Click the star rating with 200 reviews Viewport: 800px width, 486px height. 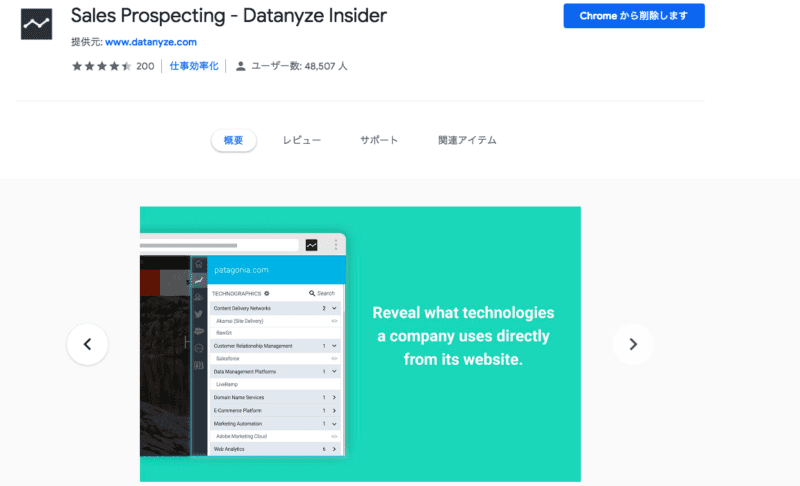pos(102,66)
